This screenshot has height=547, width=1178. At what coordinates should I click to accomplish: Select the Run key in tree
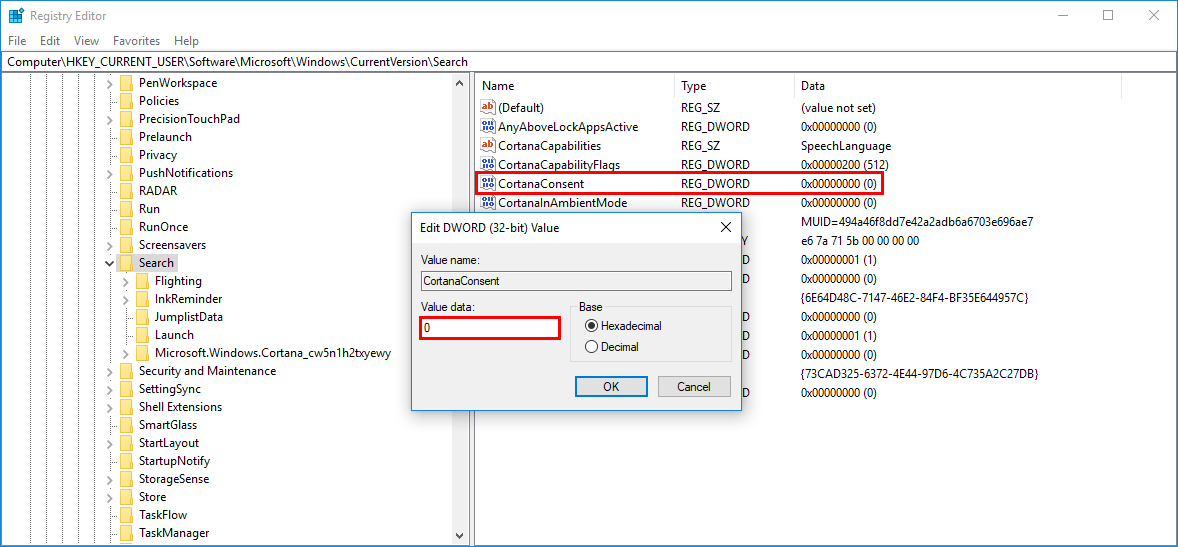pyautogui.click(x=149, y=209)
